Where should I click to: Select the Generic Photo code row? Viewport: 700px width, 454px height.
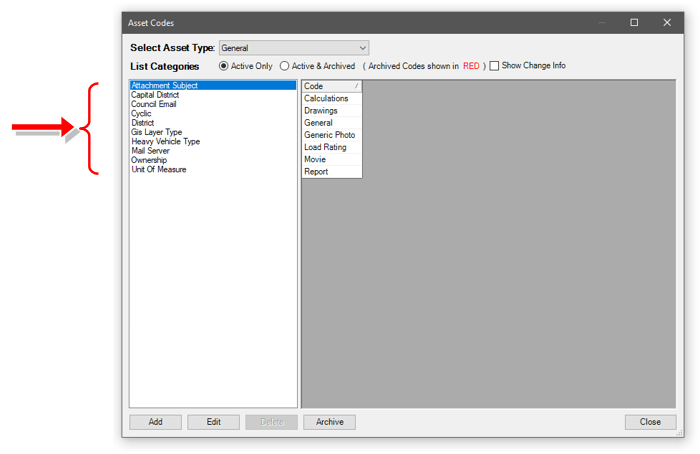pyautogui.click(x=330, y=135)
